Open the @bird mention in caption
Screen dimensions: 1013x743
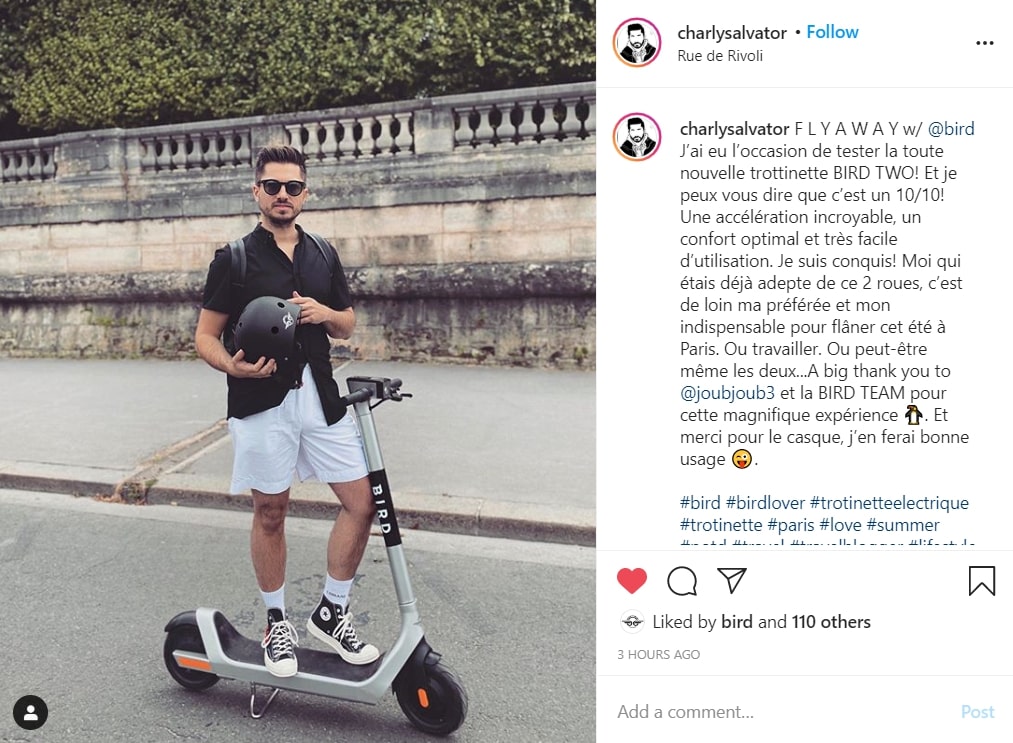click(951, 129)
